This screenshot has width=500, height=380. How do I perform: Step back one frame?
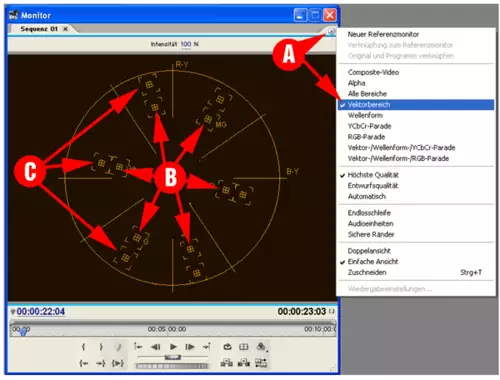coord(156,347)
